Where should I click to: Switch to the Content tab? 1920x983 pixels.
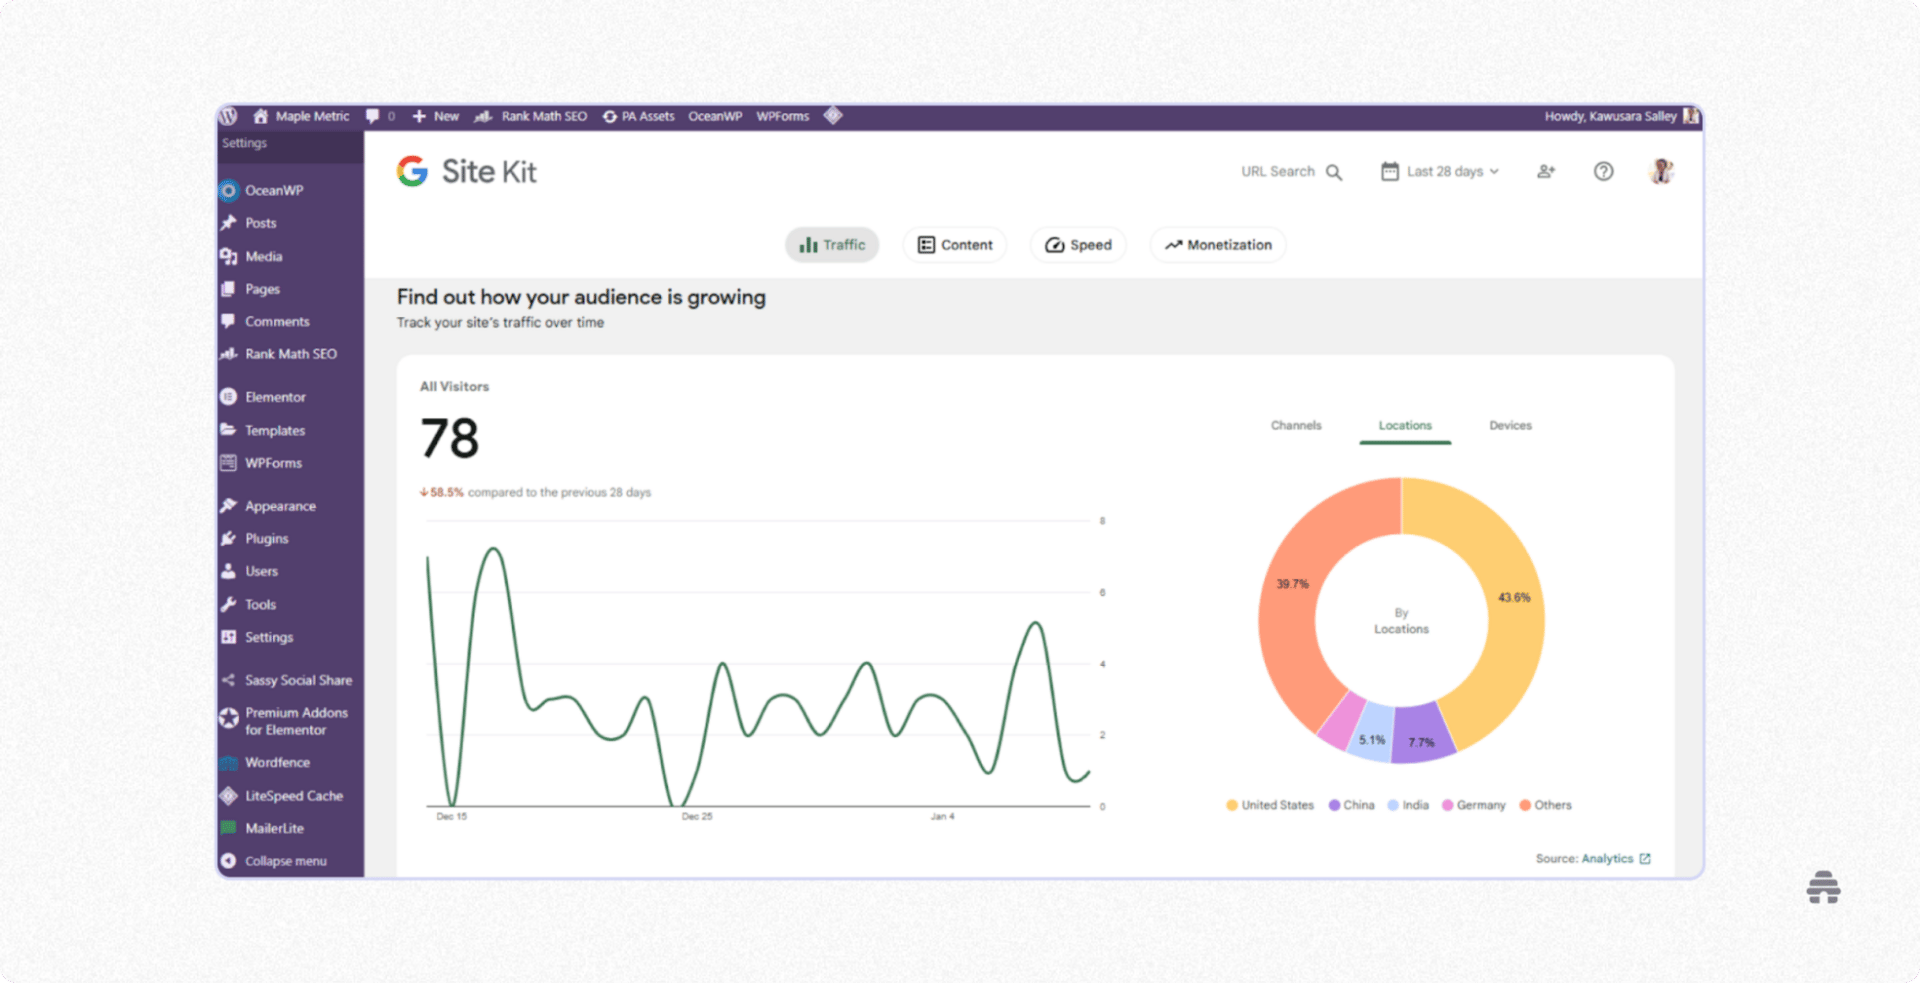(954, 245)
